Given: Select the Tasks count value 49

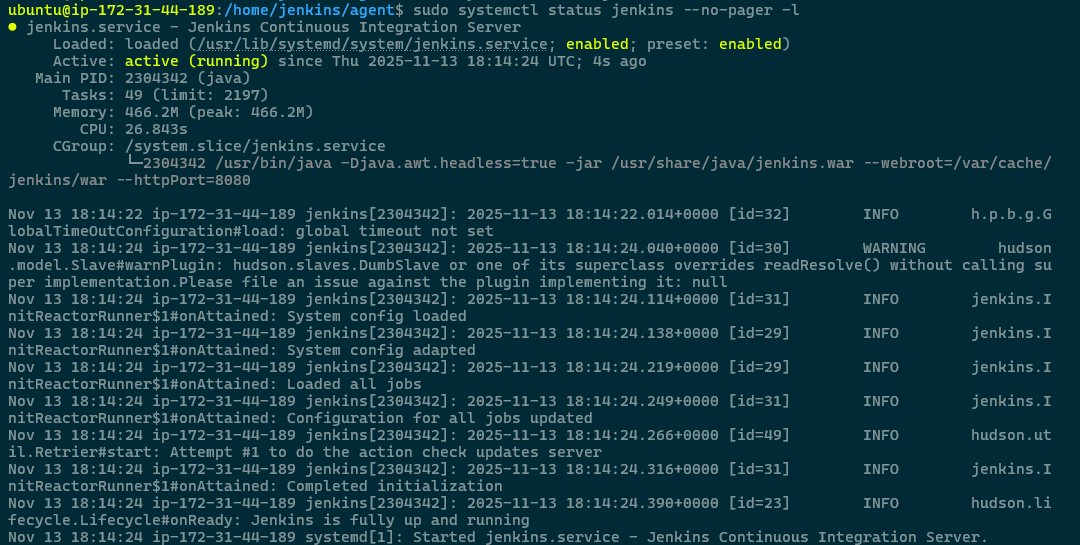Looking at the screenshot, I should point(134,95).
